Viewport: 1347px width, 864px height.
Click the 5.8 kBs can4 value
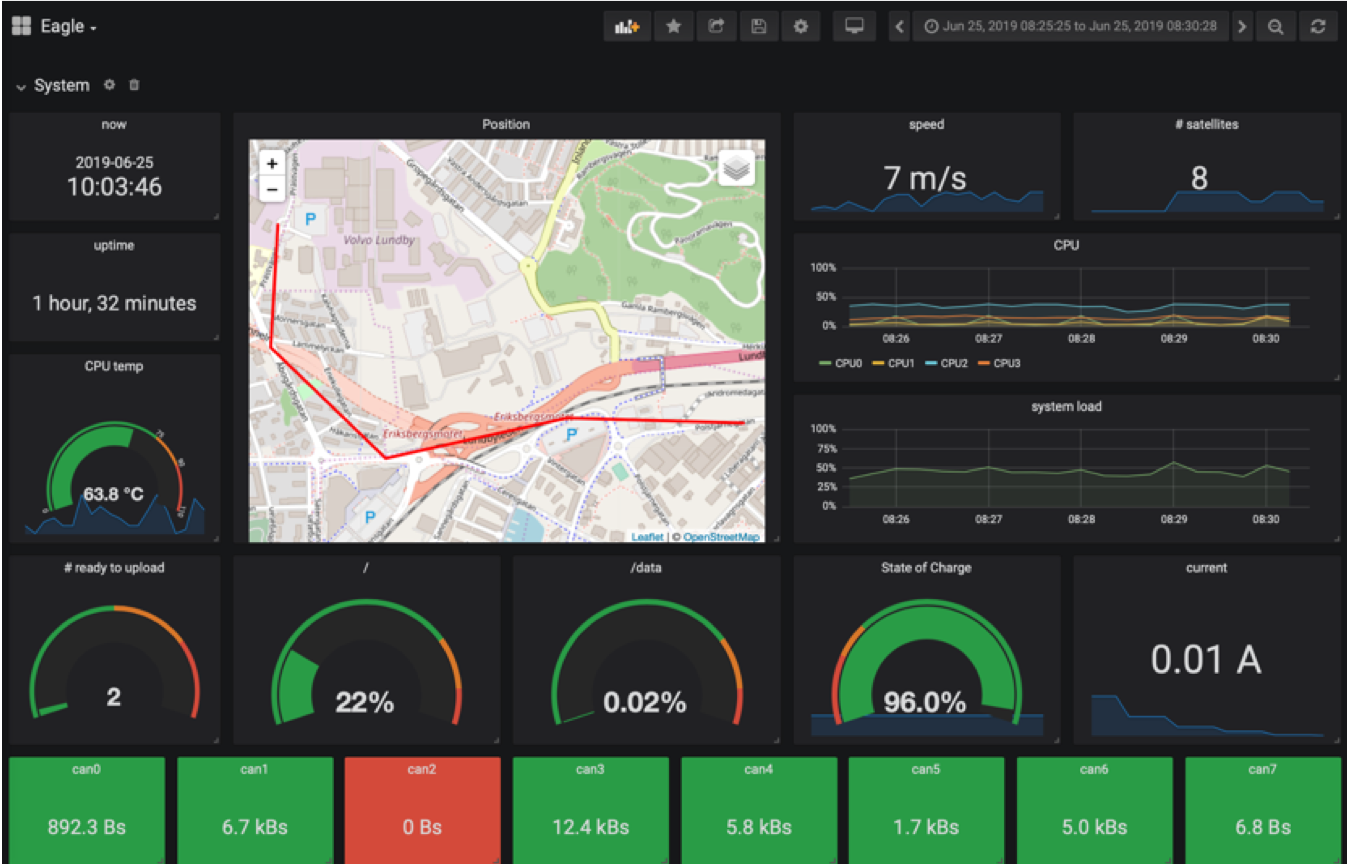click(759, 827)
